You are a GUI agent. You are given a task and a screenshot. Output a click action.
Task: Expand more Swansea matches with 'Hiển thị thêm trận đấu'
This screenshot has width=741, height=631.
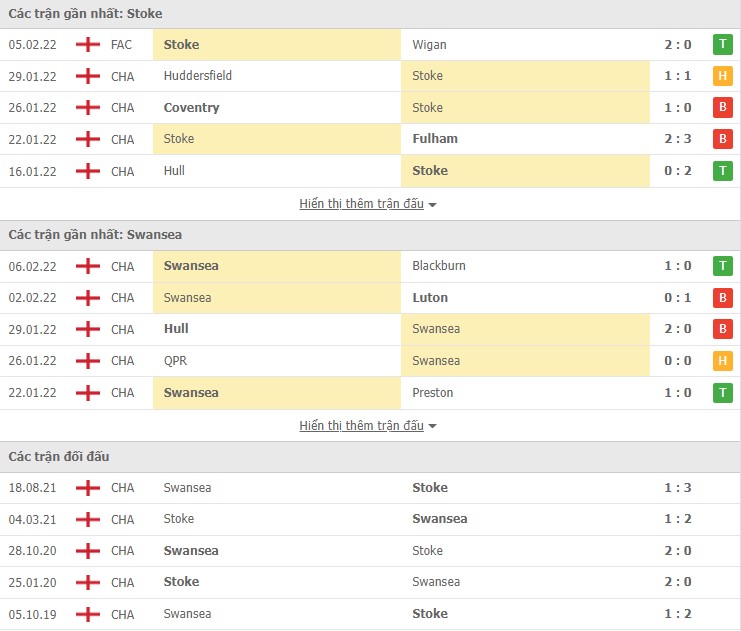[361, 426]
